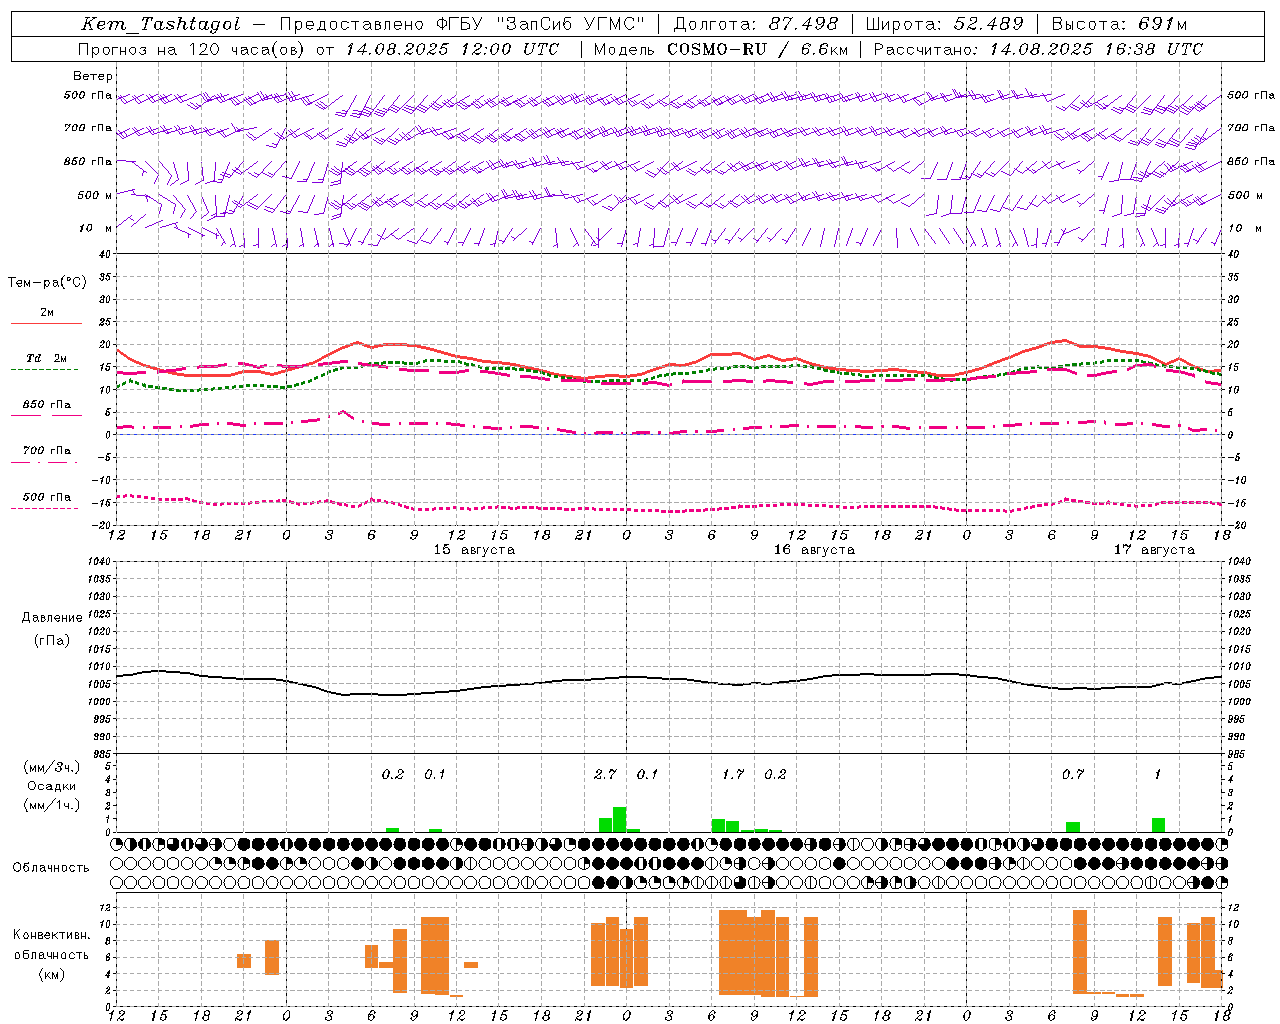1280x1024 pixels.
Task: Click the 'Осадки' panel label
Action: point(52,786)
